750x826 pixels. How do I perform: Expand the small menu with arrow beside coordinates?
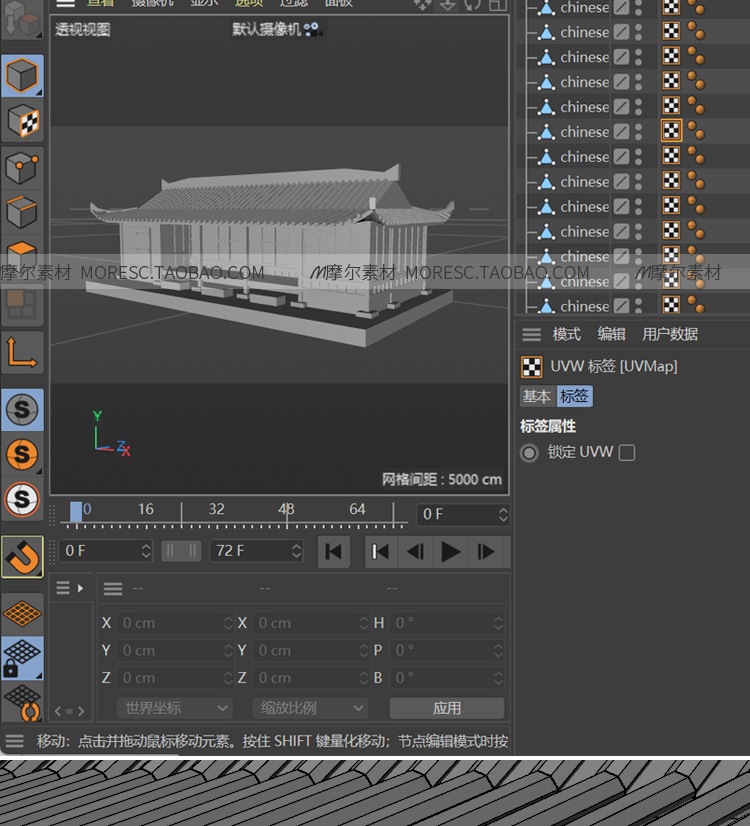[x=70, y=588]
